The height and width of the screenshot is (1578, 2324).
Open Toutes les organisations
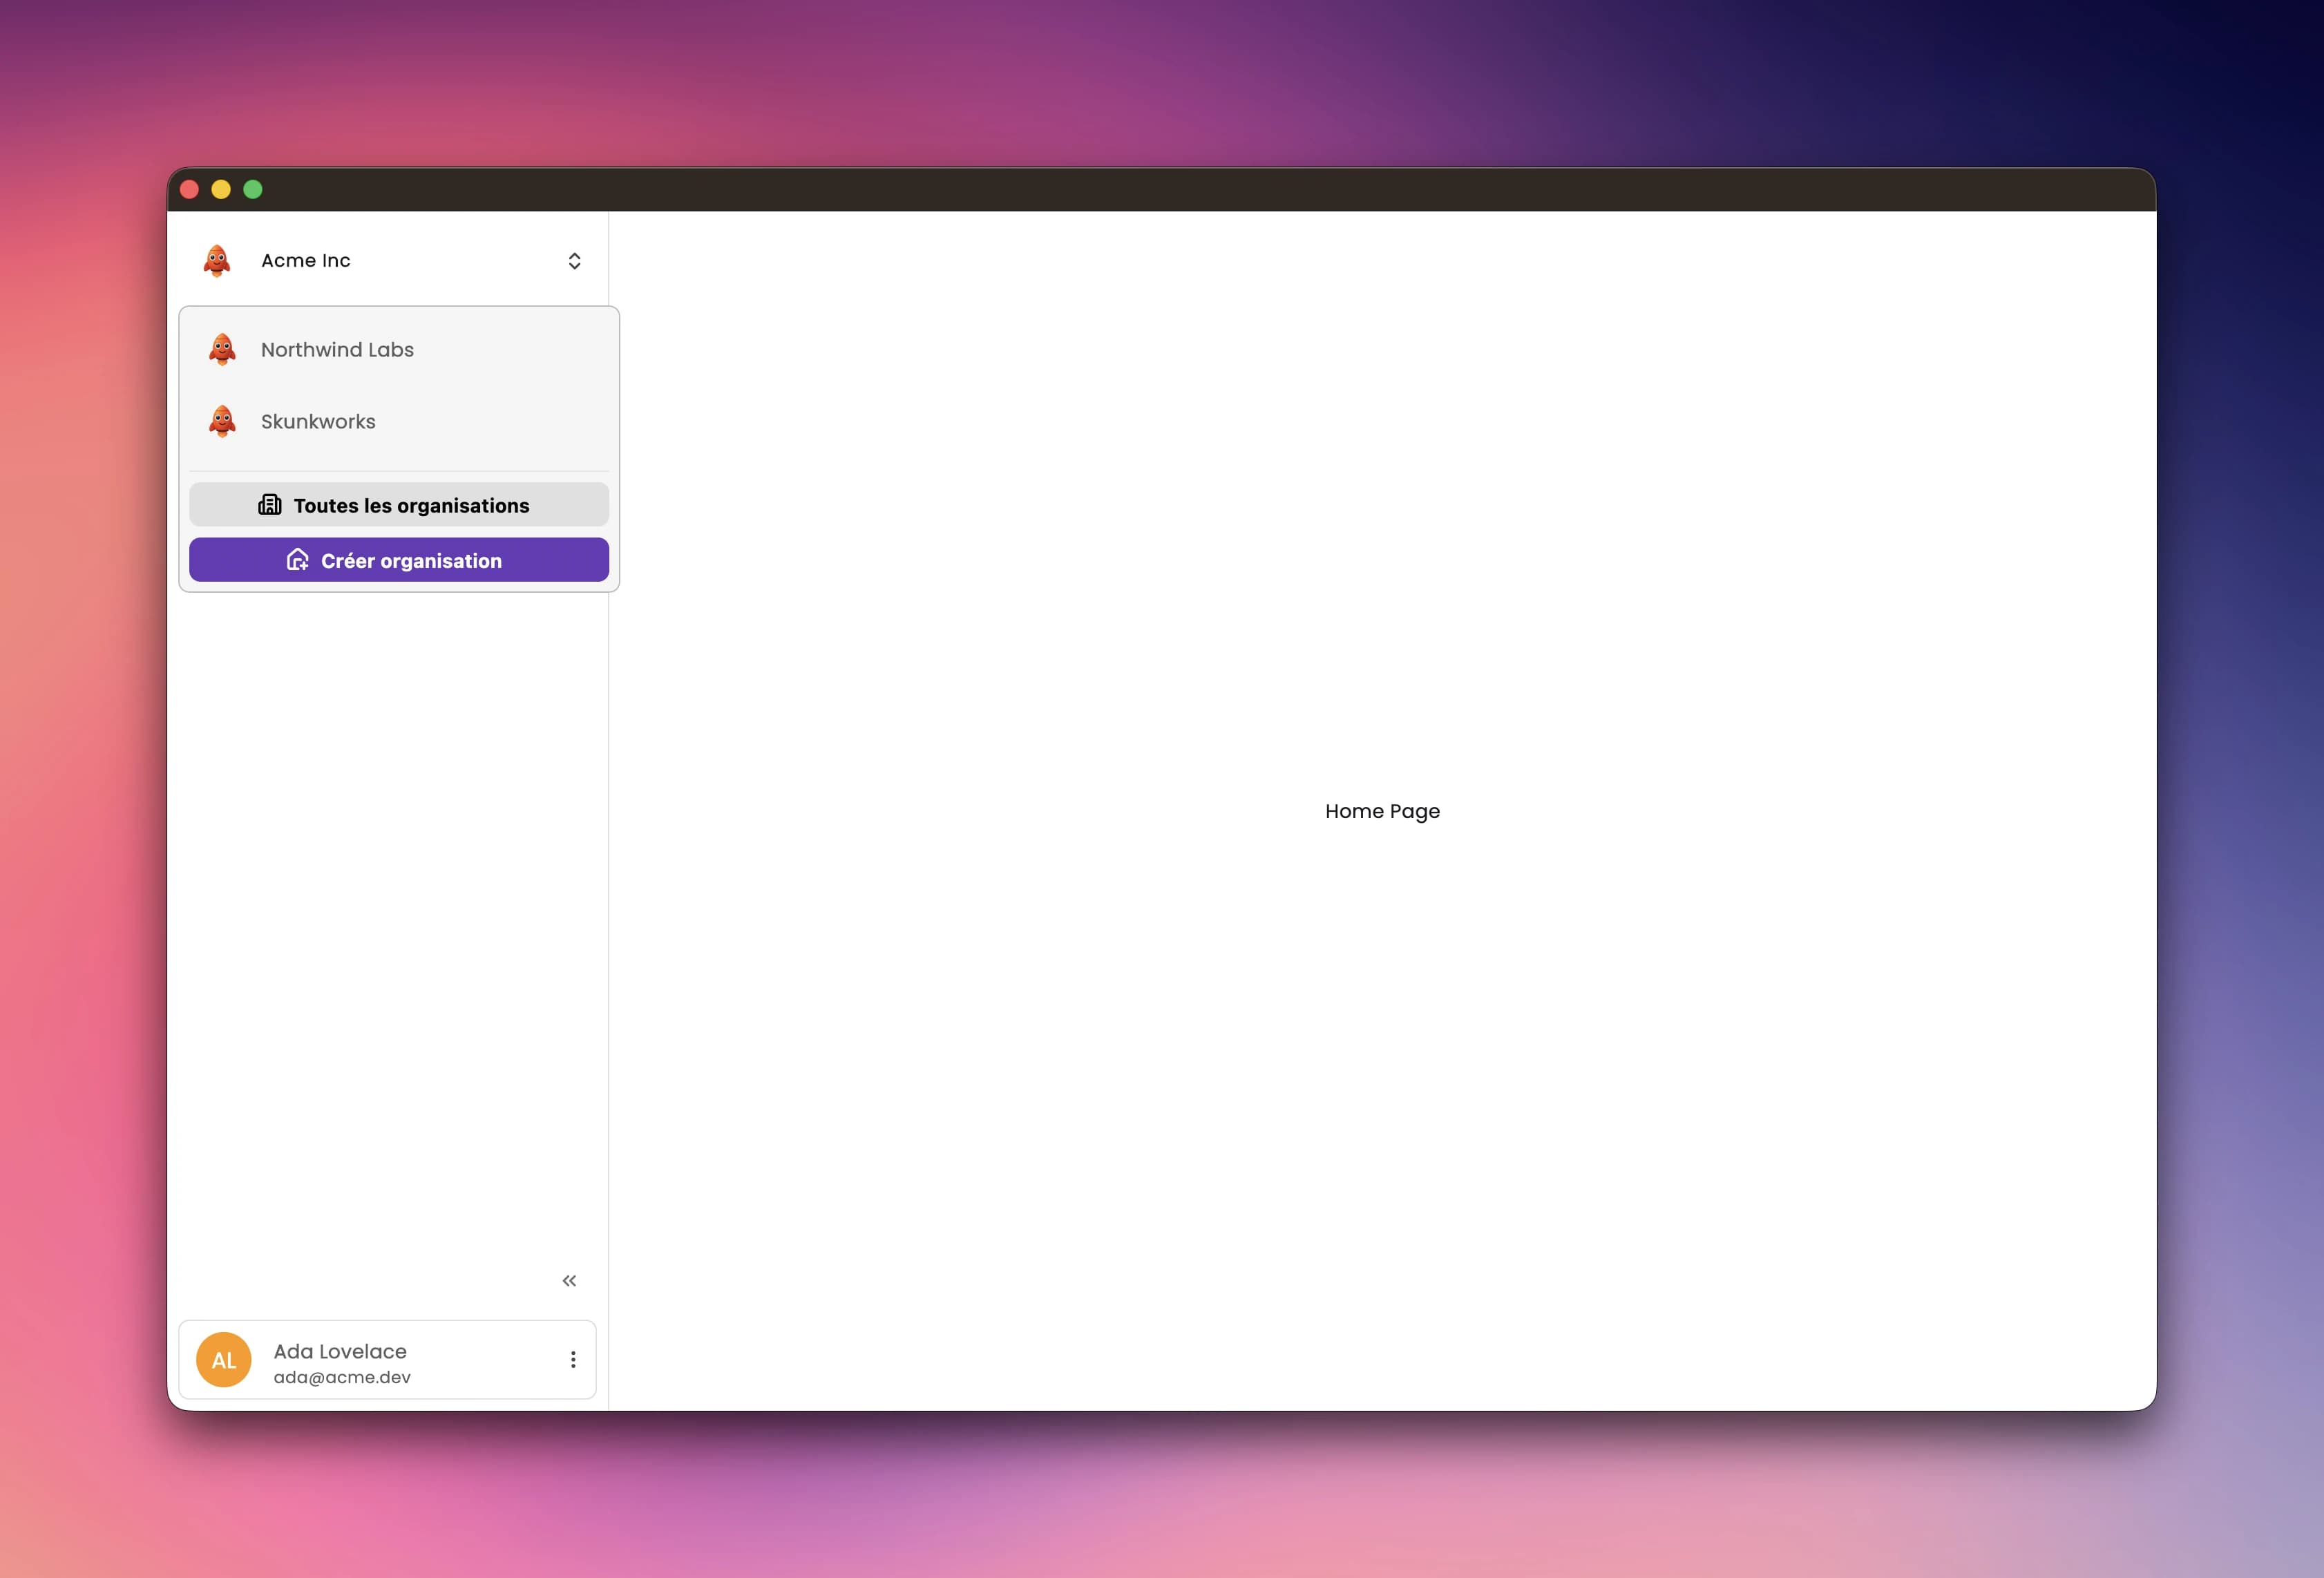398,505
